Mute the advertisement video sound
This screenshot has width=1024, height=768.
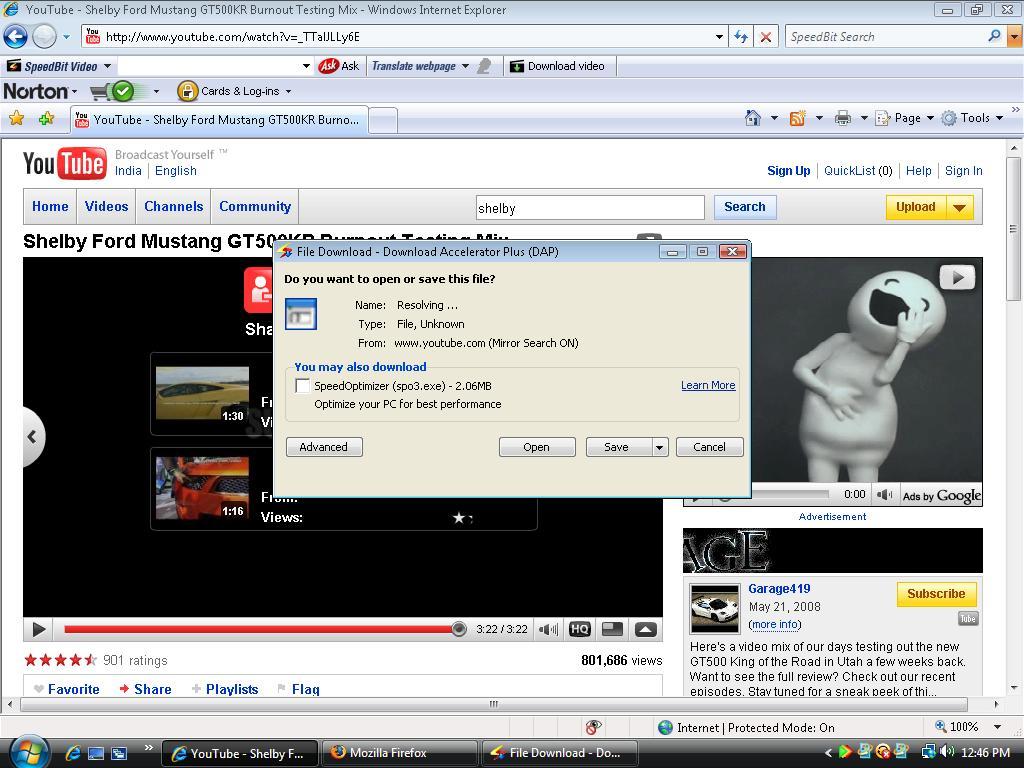(x=885, y=494)
